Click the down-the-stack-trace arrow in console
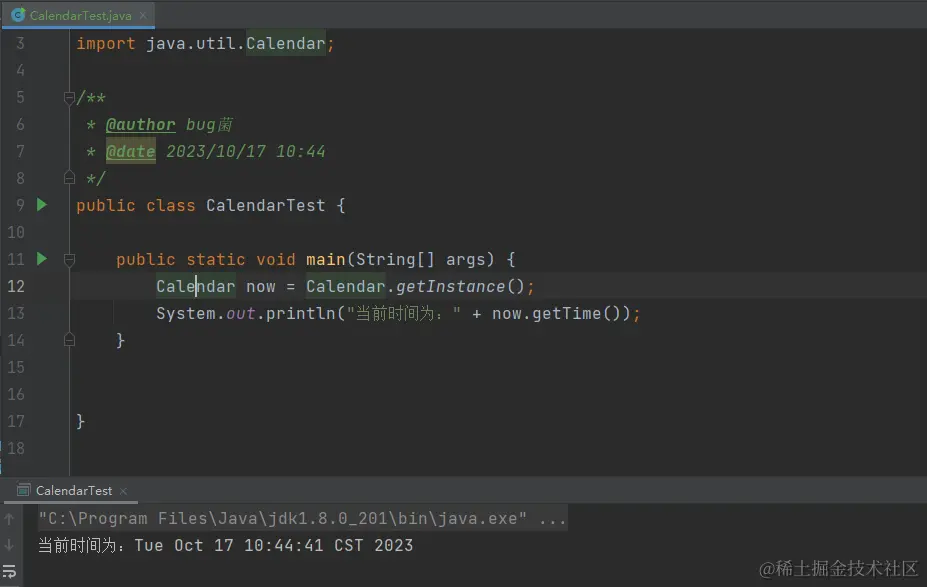The width and height of the screenshot is (927, 587). [x=9, y=545]
